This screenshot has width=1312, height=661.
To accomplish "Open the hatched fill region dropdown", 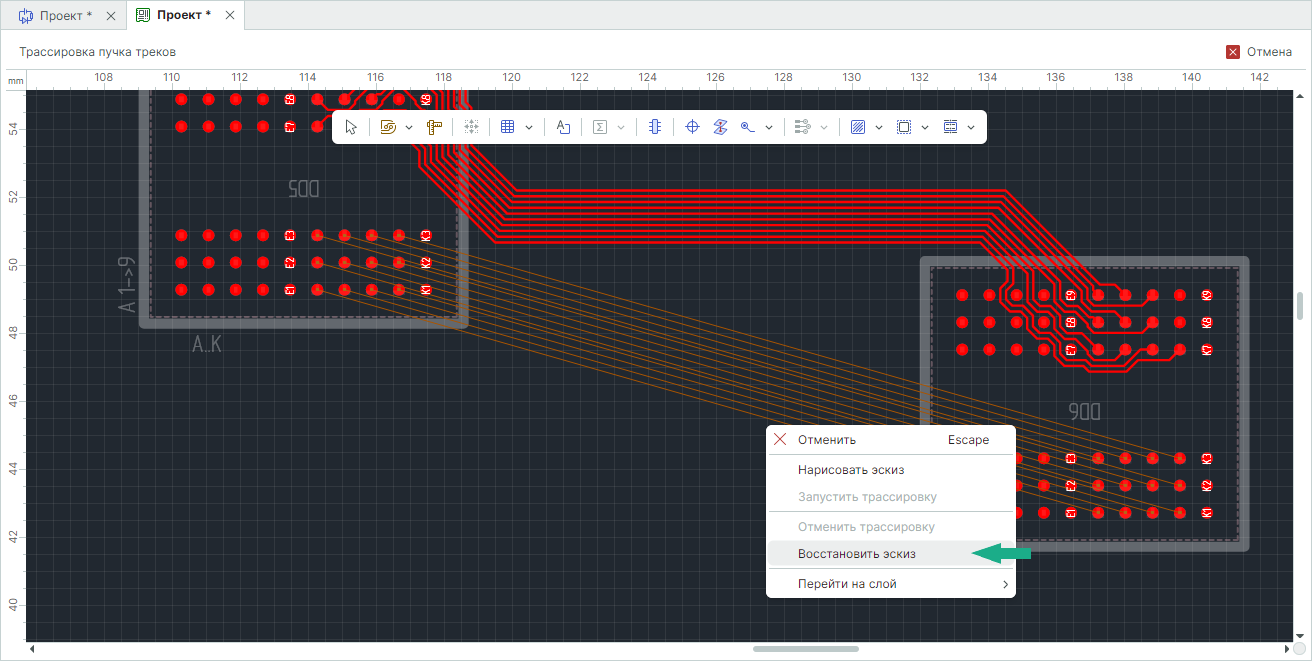I will point(879,127).
